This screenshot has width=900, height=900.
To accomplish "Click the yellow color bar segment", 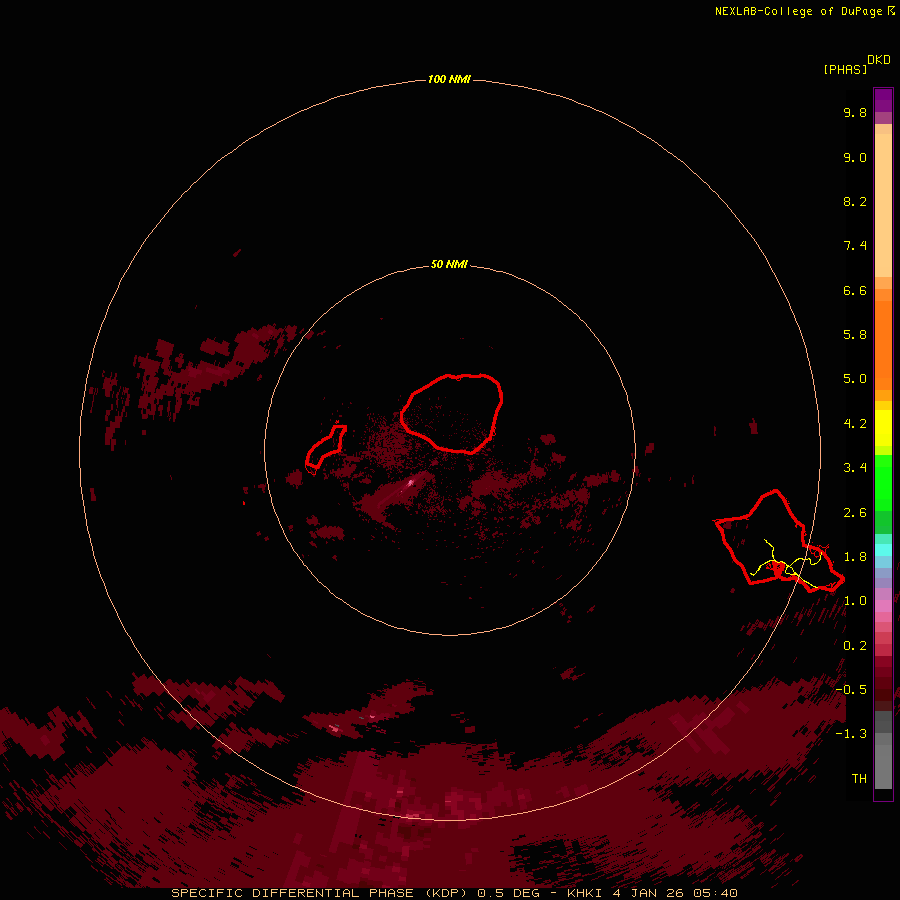I will [x=883, y=428].
